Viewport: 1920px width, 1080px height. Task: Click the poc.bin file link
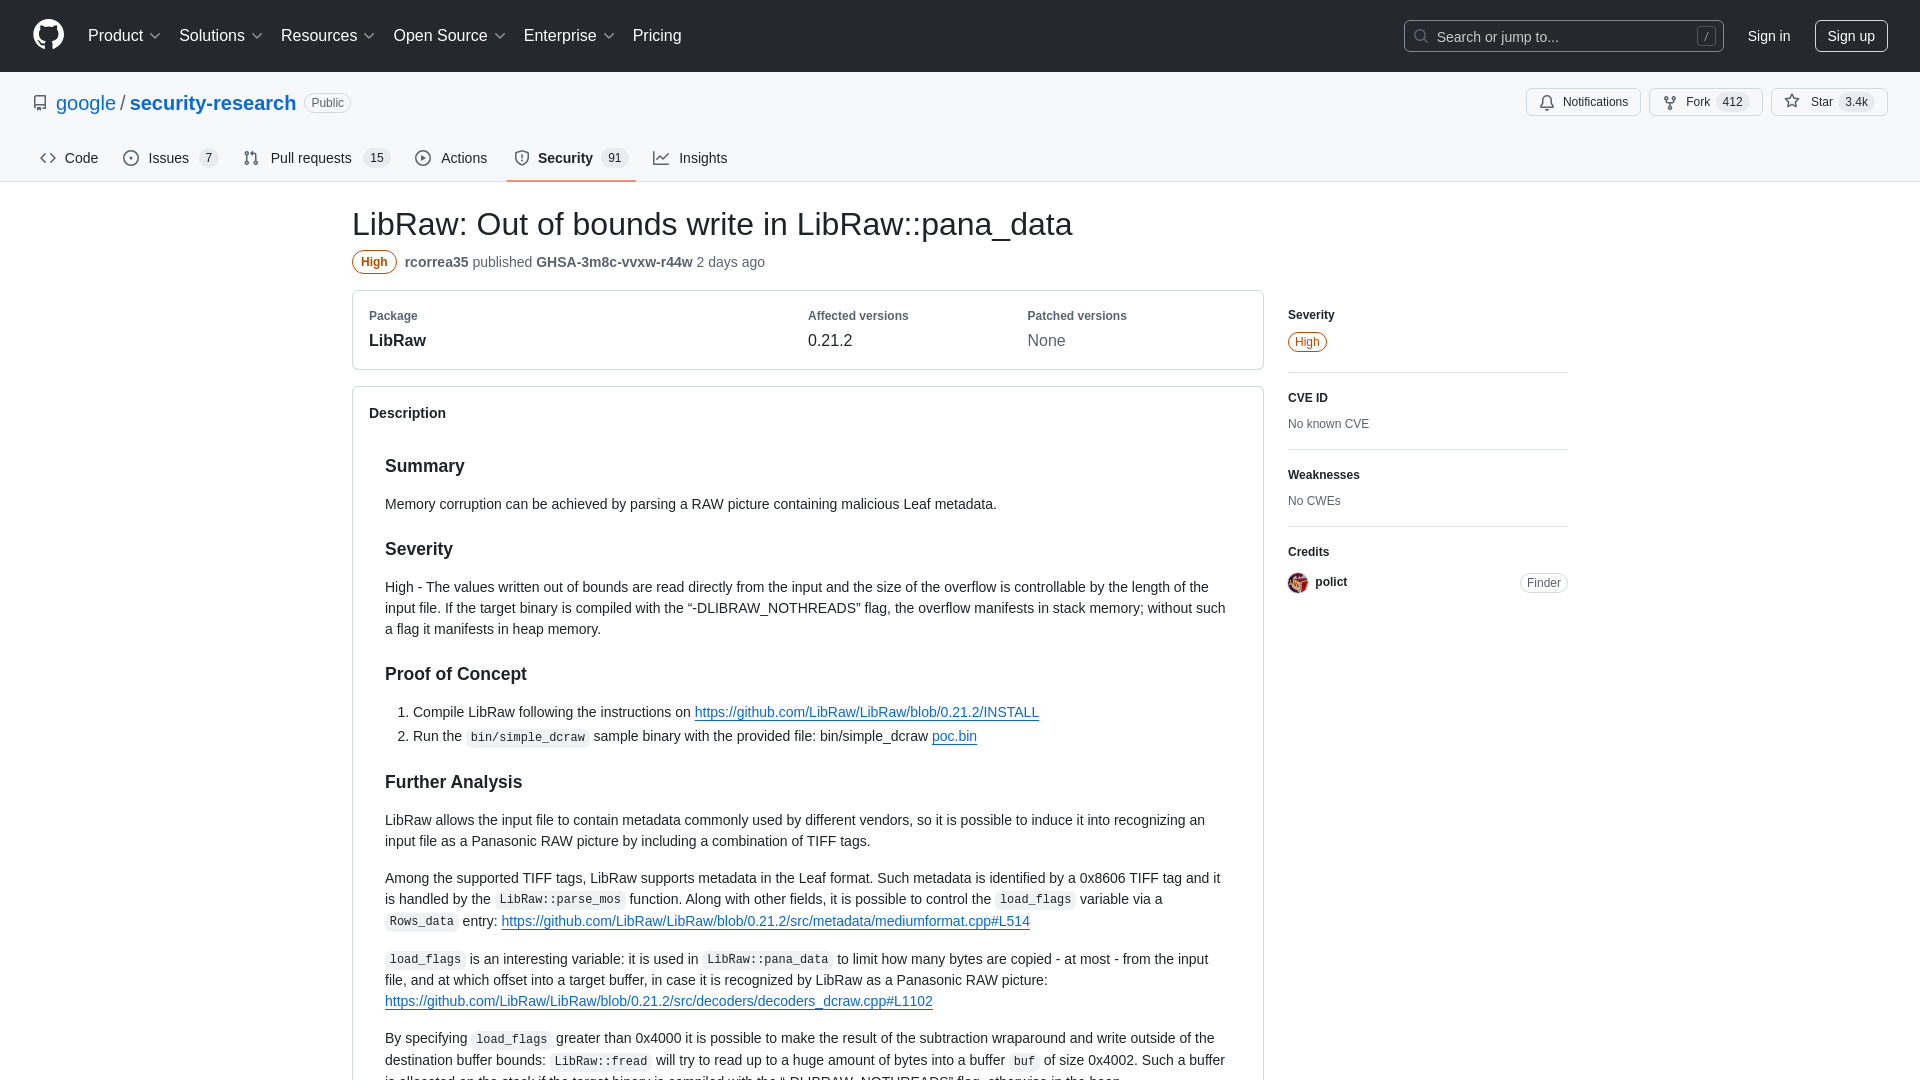(953, 736)
